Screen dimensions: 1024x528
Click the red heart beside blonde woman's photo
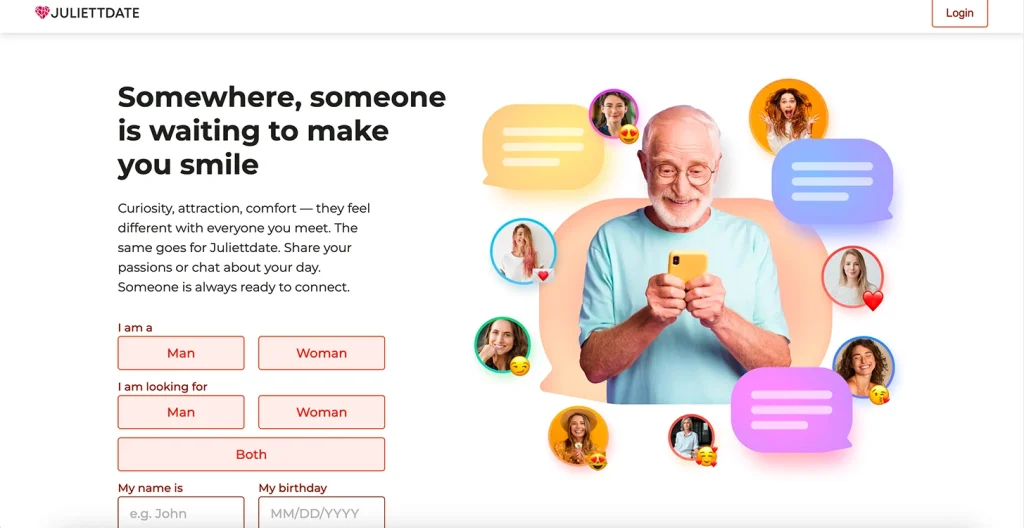(872, 301)
